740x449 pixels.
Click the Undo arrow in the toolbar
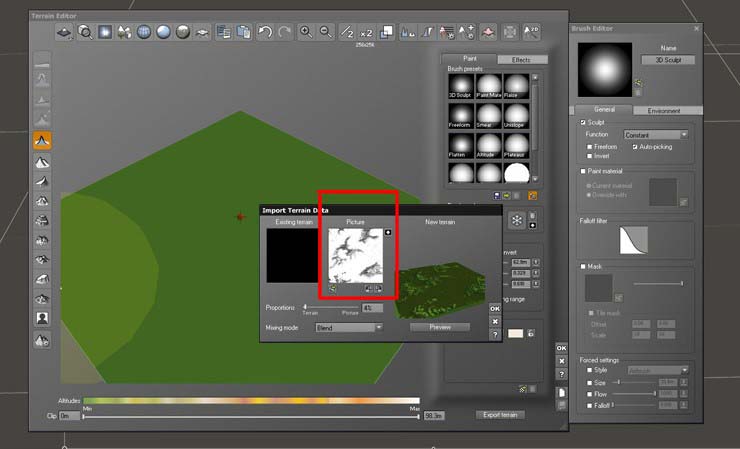click(265, 32)
